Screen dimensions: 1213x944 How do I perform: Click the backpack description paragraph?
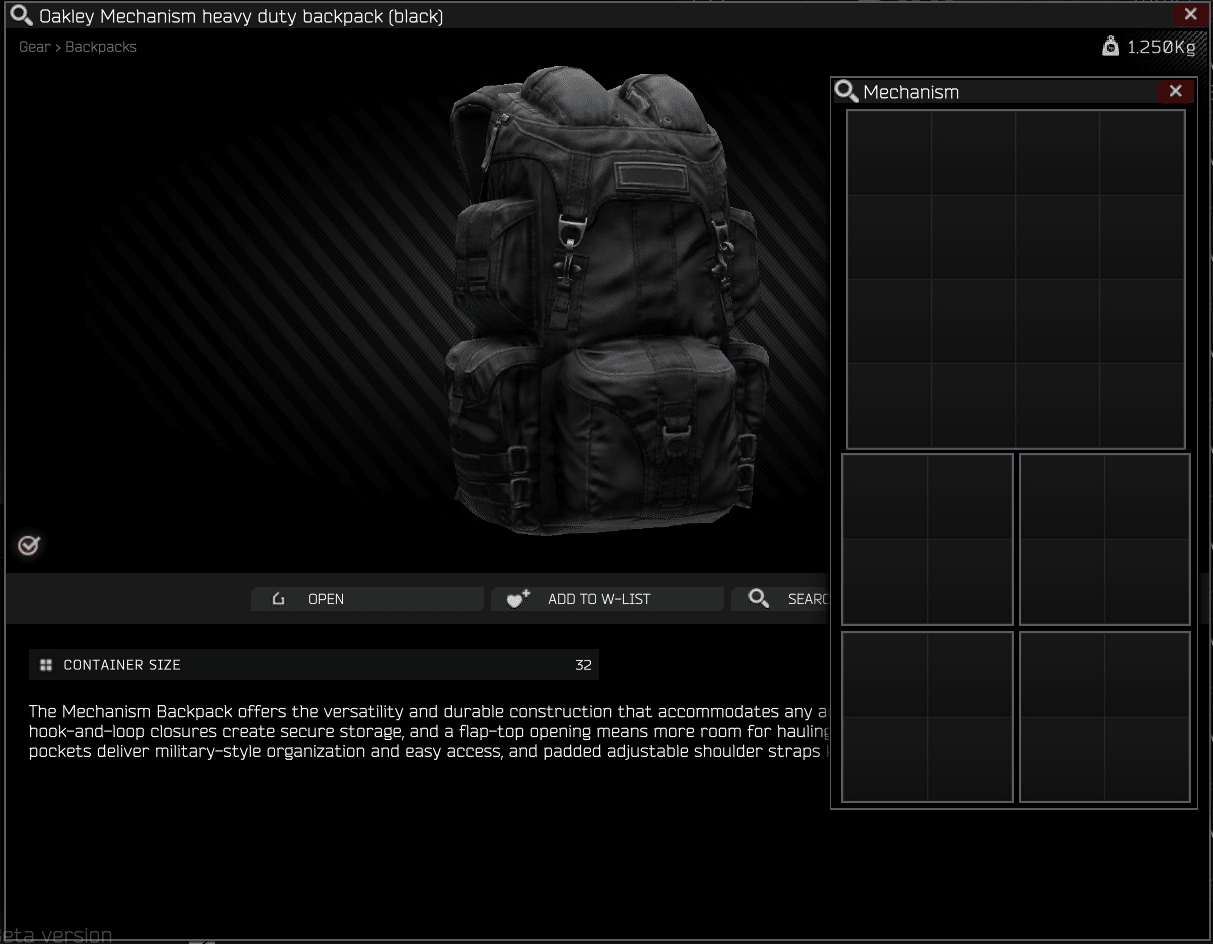(x=429, y=731)
